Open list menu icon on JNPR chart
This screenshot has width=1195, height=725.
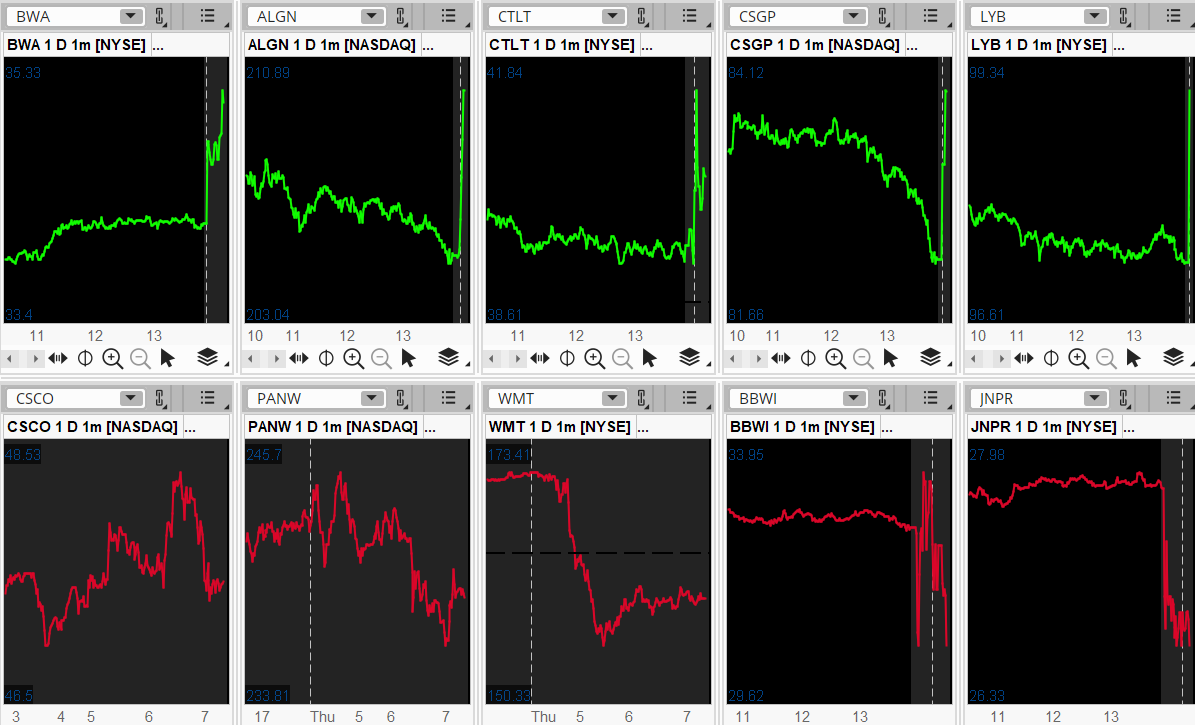1173,398
